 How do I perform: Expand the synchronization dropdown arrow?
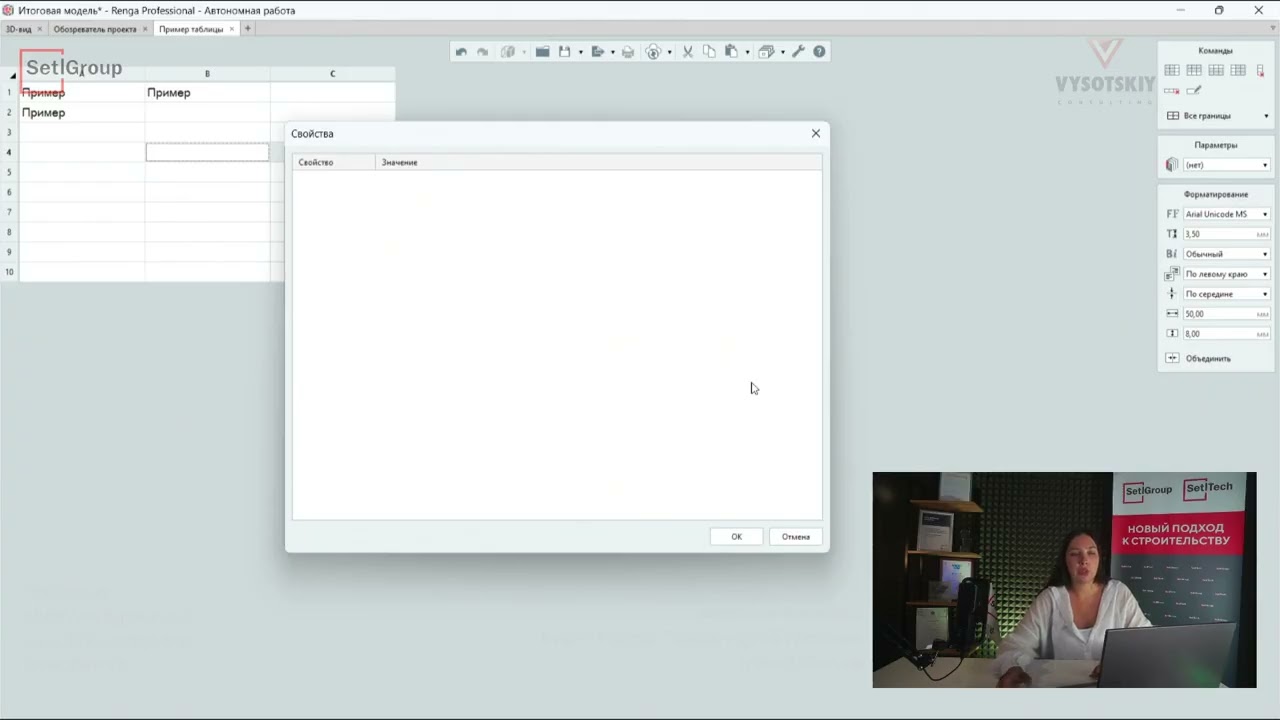pyautogui.click(x=669, y=52)
